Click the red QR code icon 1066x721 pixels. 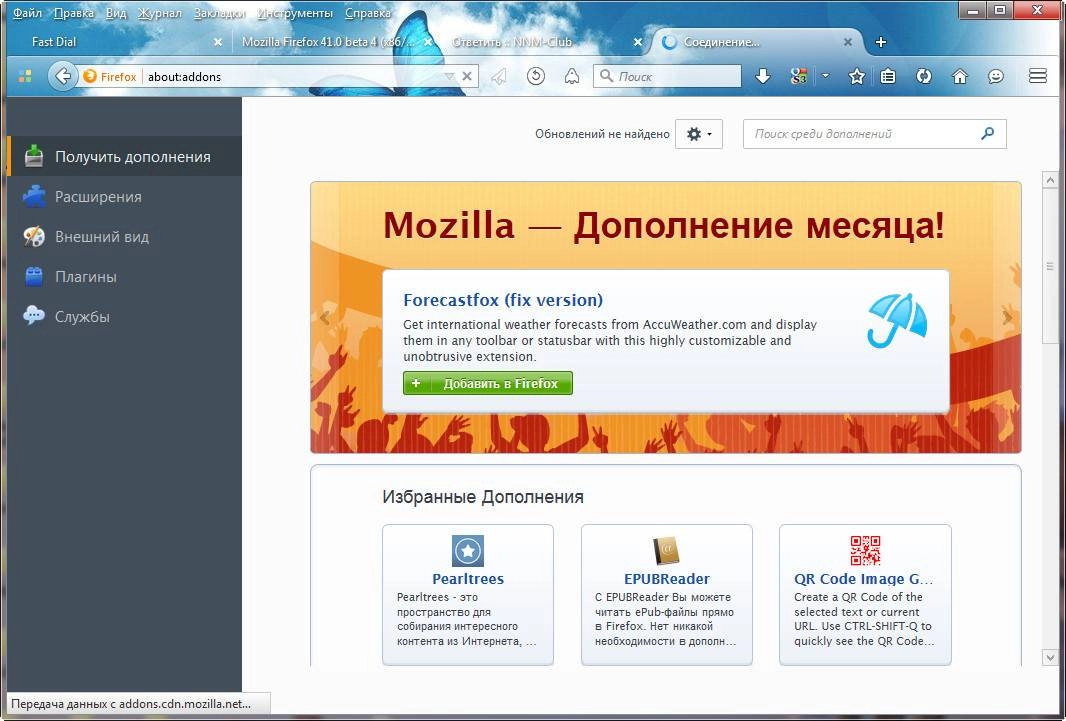click(x=865, y=551)
